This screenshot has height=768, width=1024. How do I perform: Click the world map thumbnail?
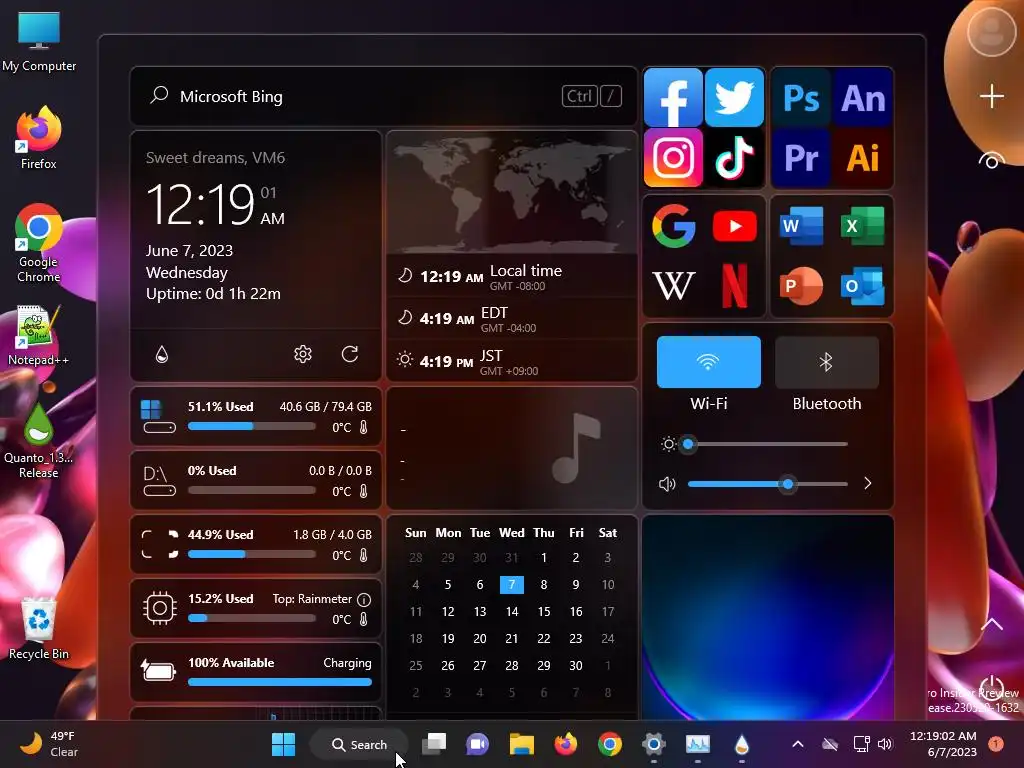click(x=512, y=193)
